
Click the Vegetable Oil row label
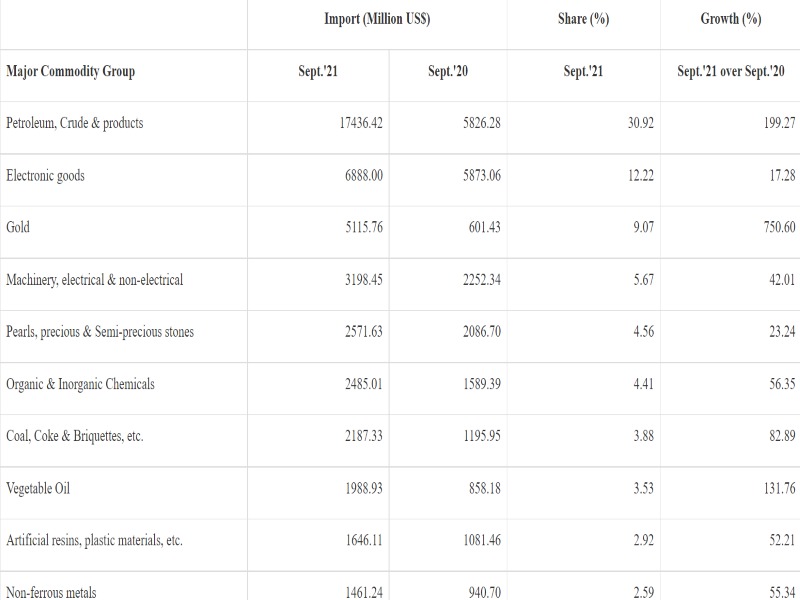click(38, 489)
